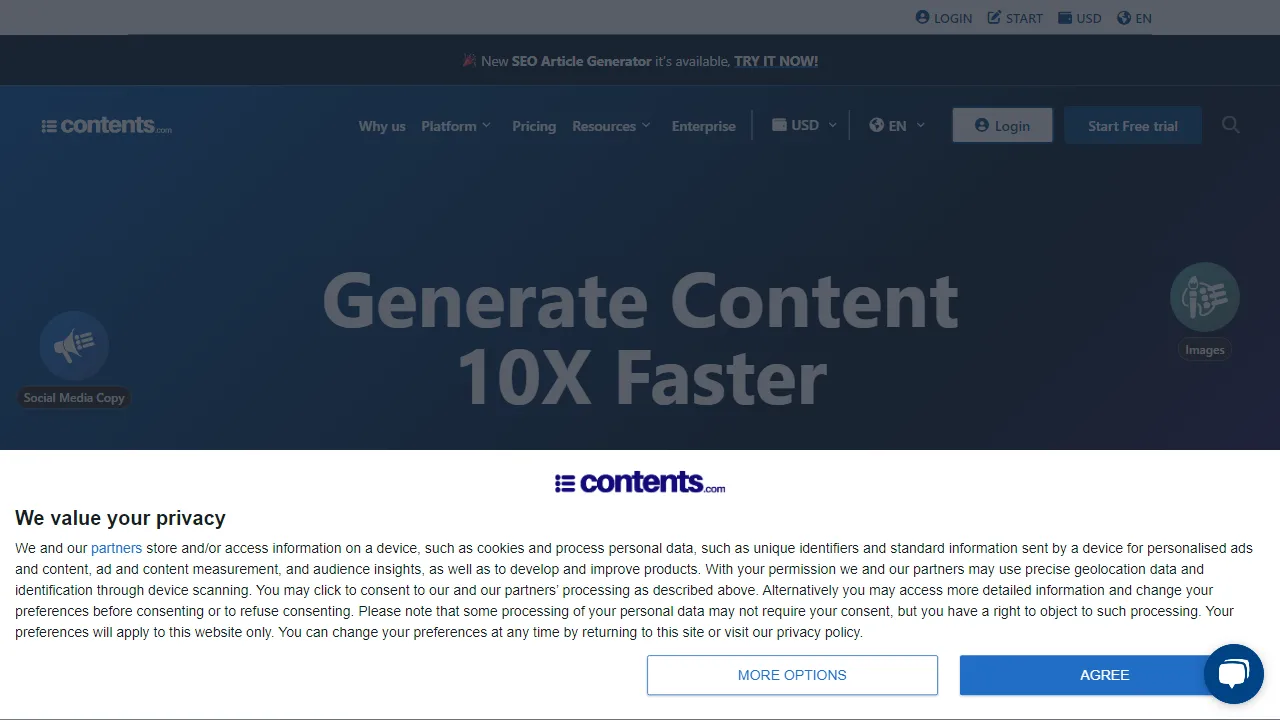1280x720 pixels.
Task: Click the LOGIN link in top utility bar
Action: [x=944, y=18]
